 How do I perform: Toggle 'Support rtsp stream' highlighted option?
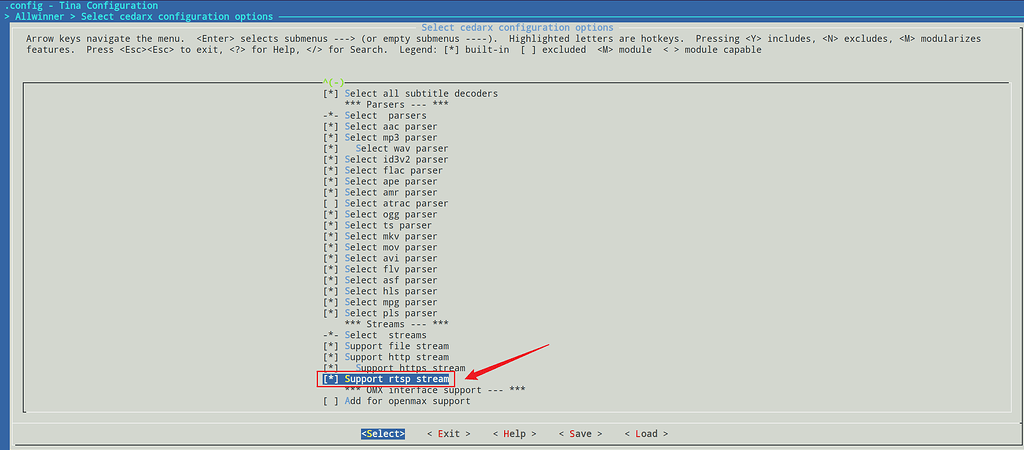396,379
